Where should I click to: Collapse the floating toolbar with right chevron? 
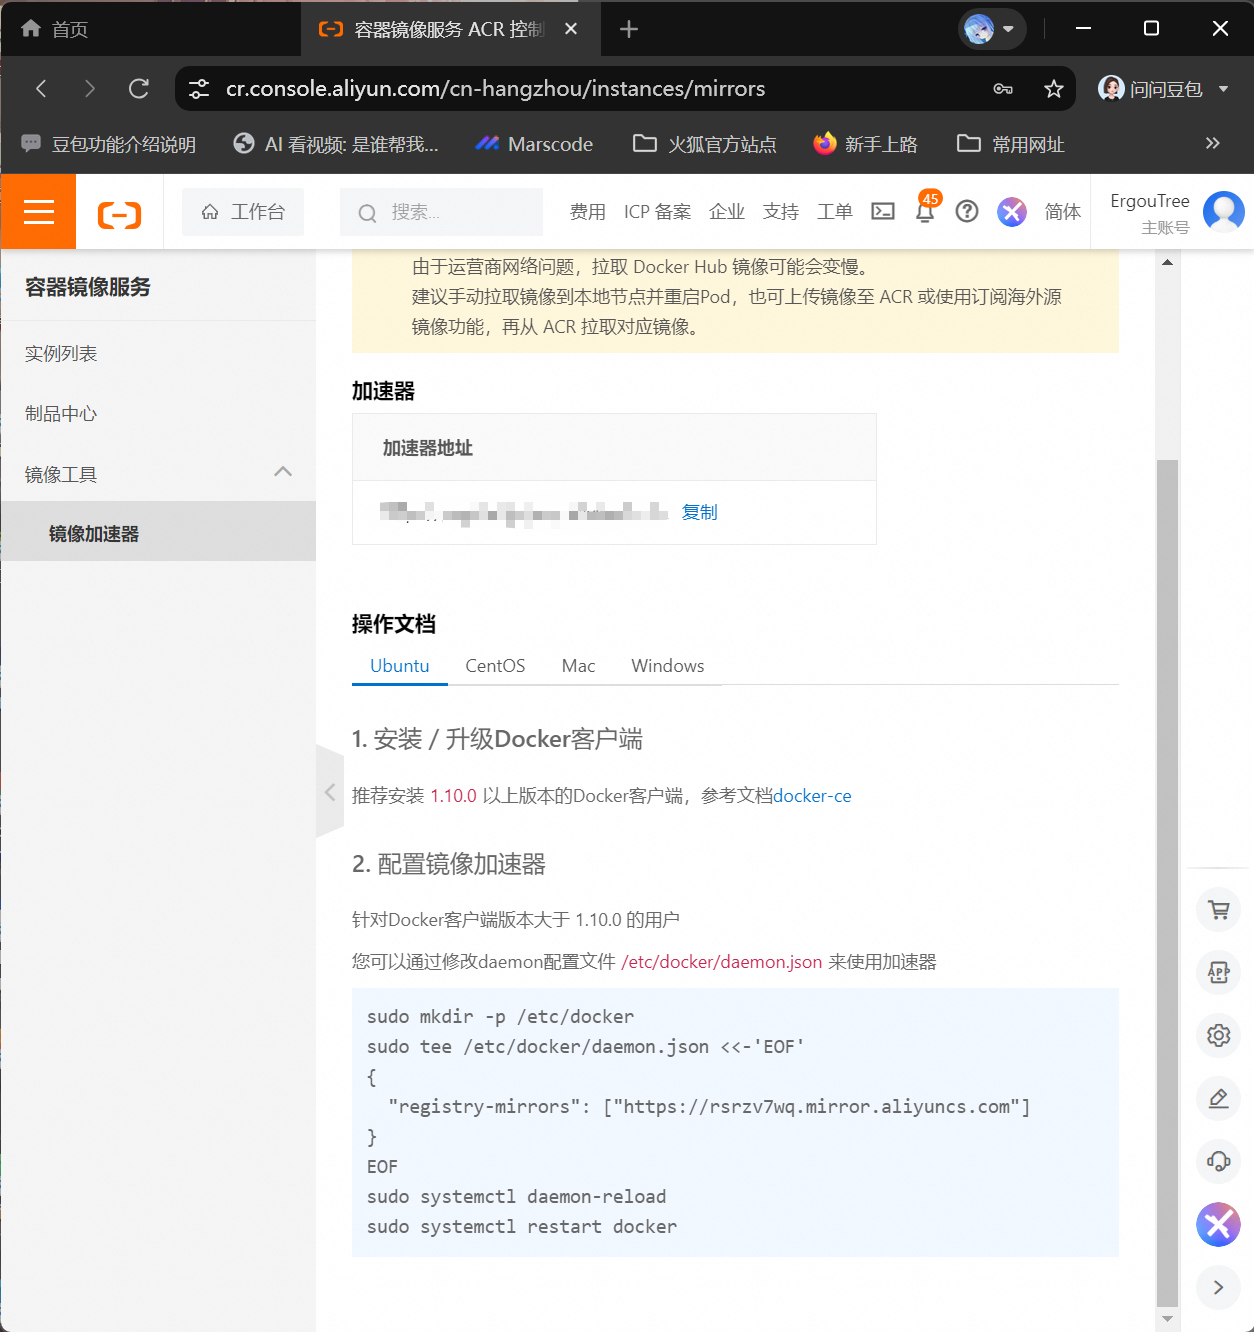pos(1218,1287)
